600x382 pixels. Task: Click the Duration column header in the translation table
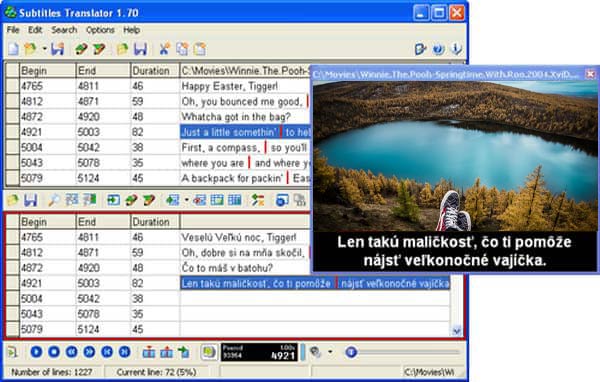155,222
